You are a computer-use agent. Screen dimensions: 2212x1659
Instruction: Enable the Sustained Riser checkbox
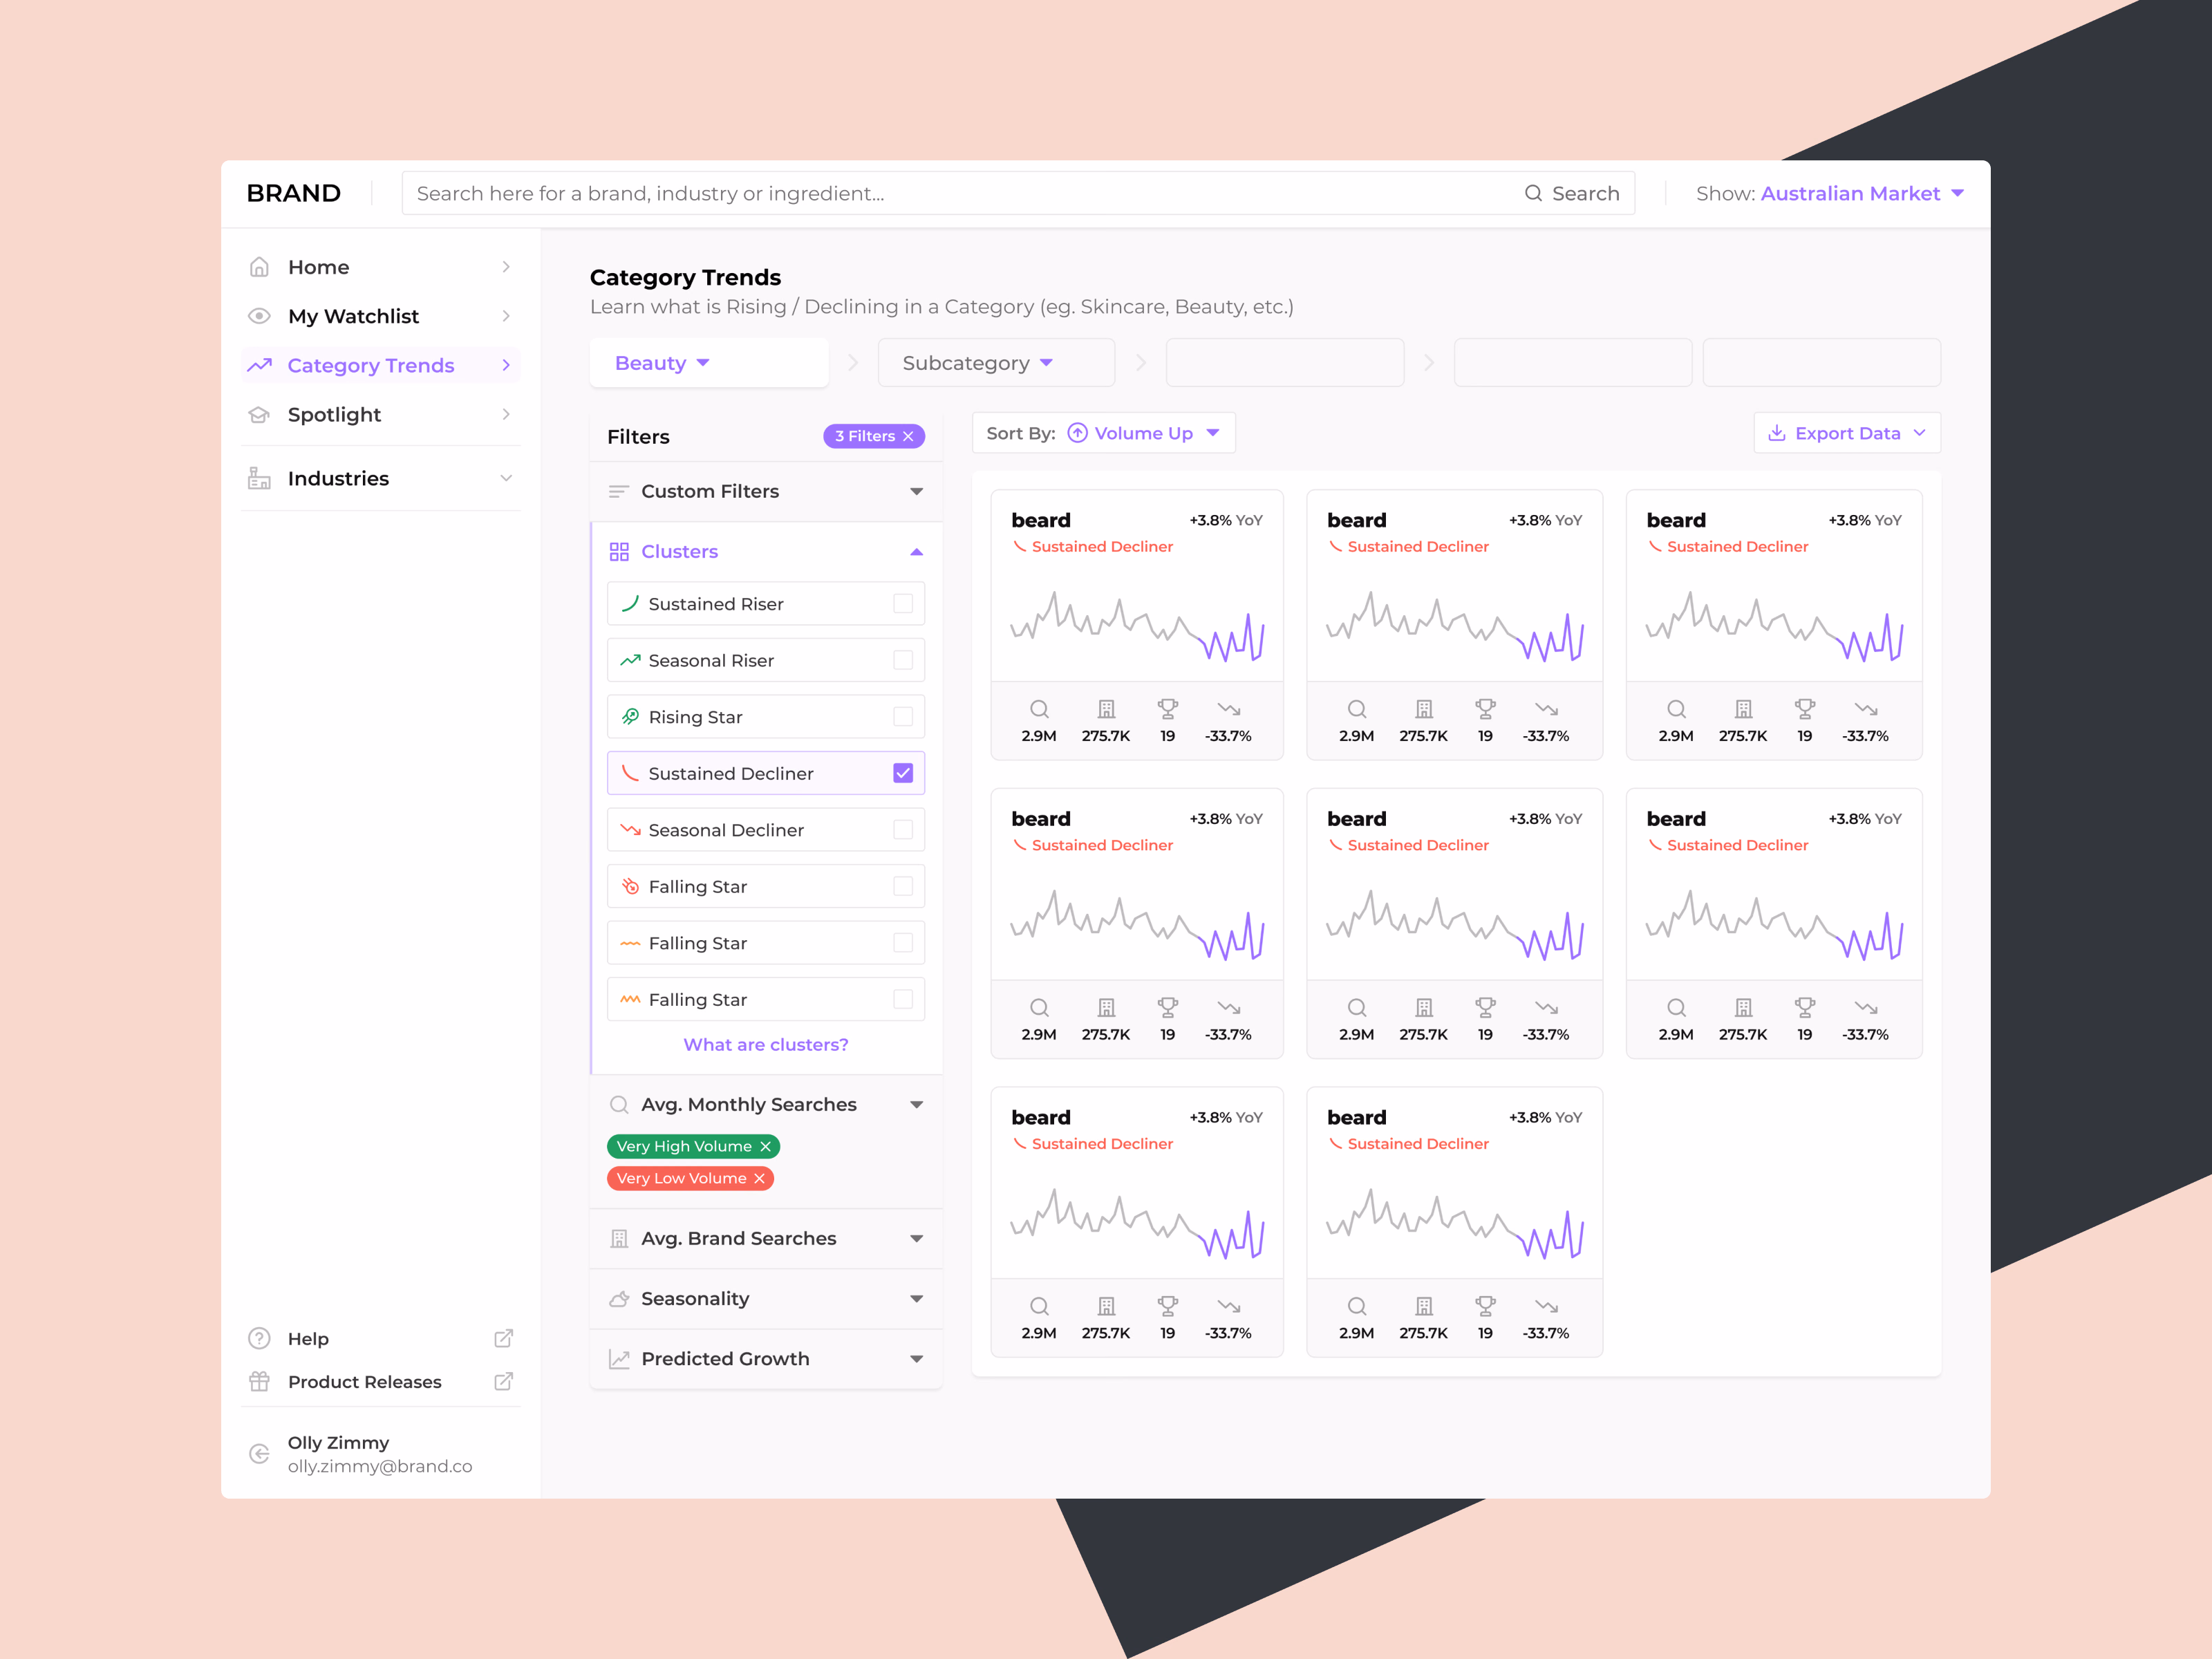(x=903, y=604)
